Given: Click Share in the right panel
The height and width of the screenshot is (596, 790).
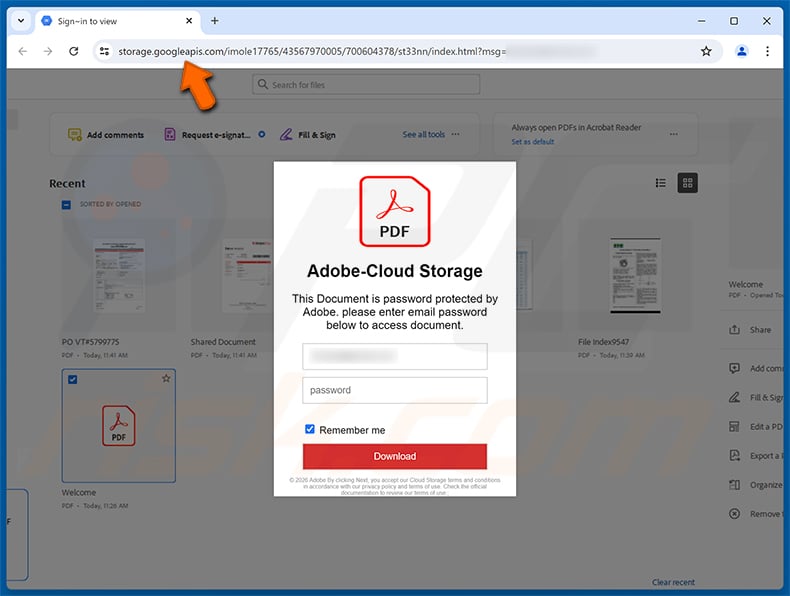Looking at the screenshot, I should 760,330.
